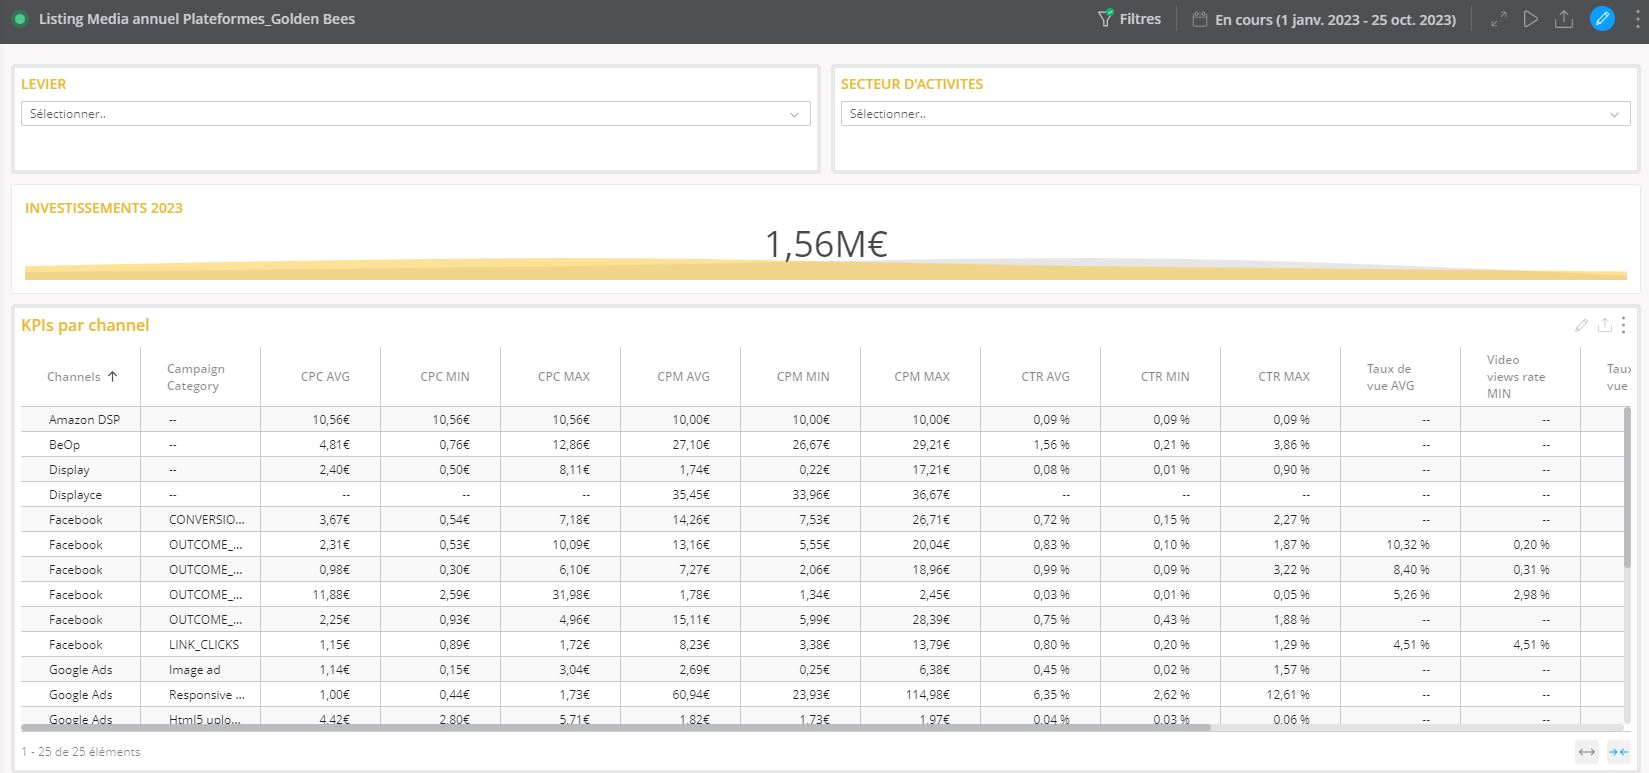Sort by Channels ascending arrow
Viewport: 1649px width, 773px height.
112,377
